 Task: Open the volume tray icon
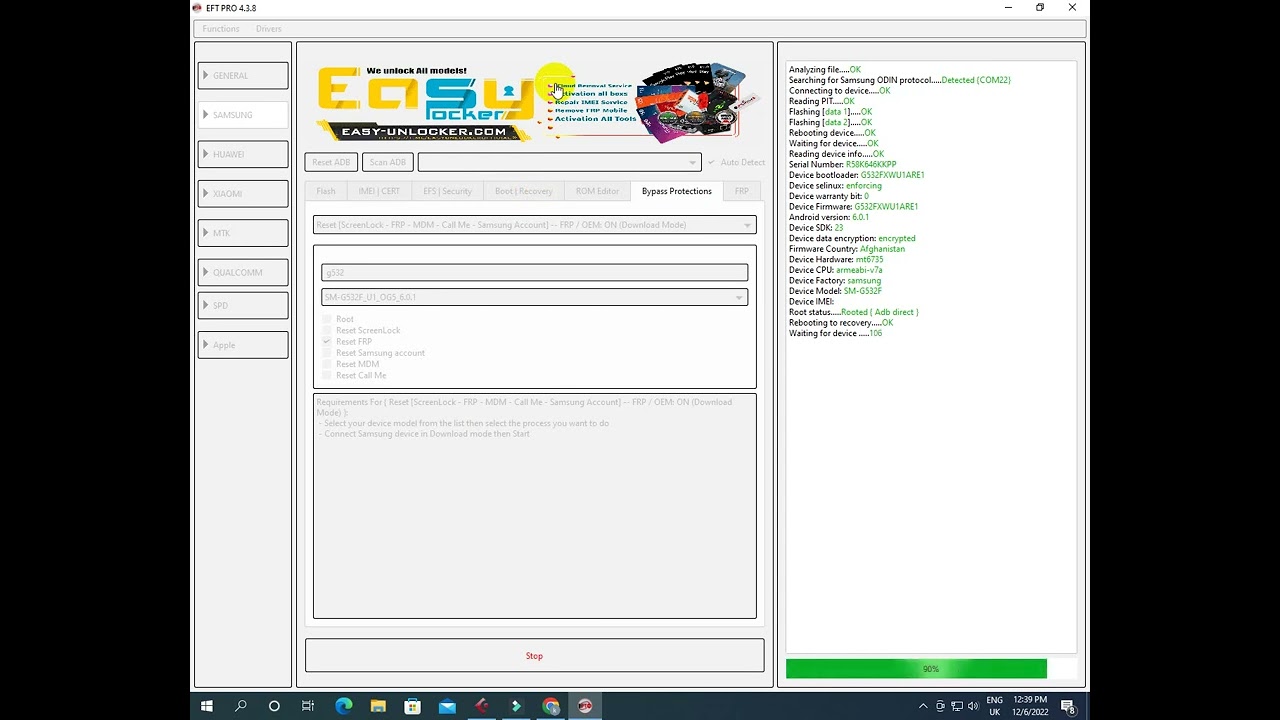973,706
